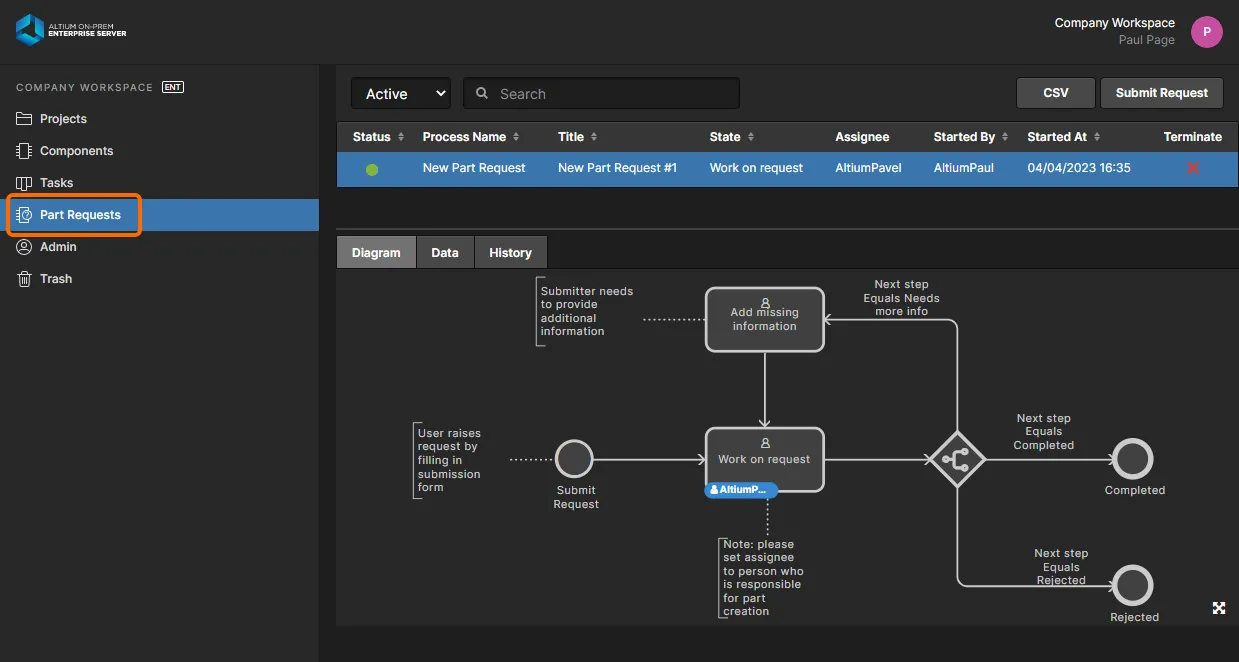This screenshot has width=1239, height=662.
Task: Click the Admin user icon
Action: 25,247
